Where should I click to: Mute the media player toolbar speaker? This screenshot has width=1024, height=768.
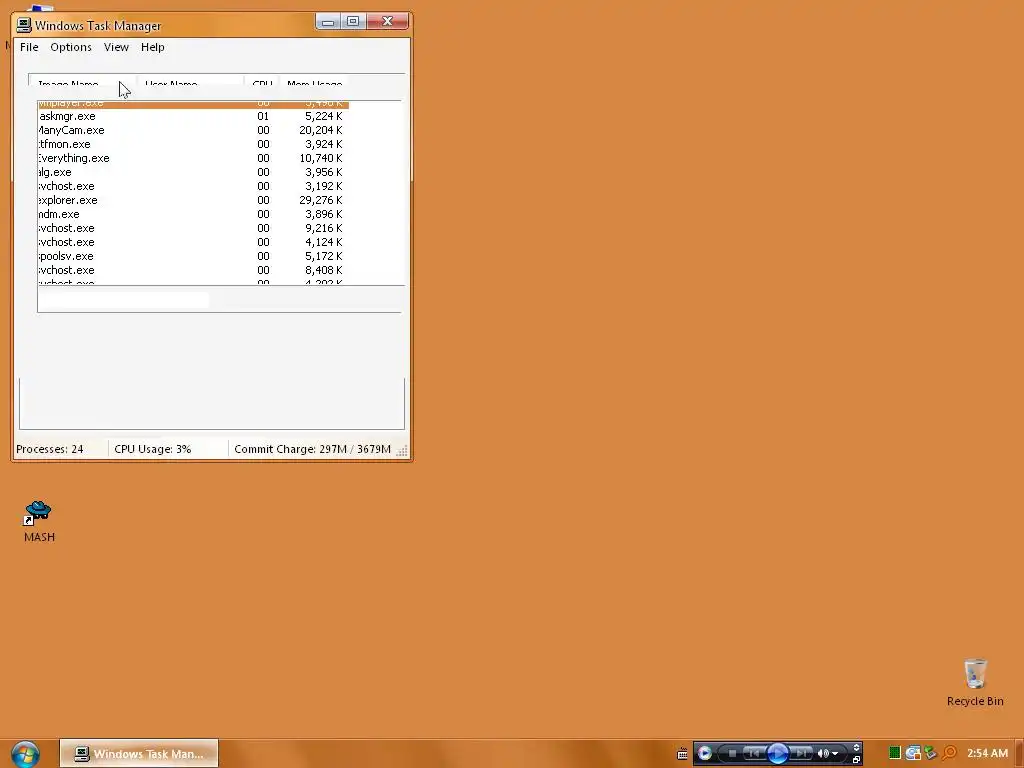click(823, 754)
